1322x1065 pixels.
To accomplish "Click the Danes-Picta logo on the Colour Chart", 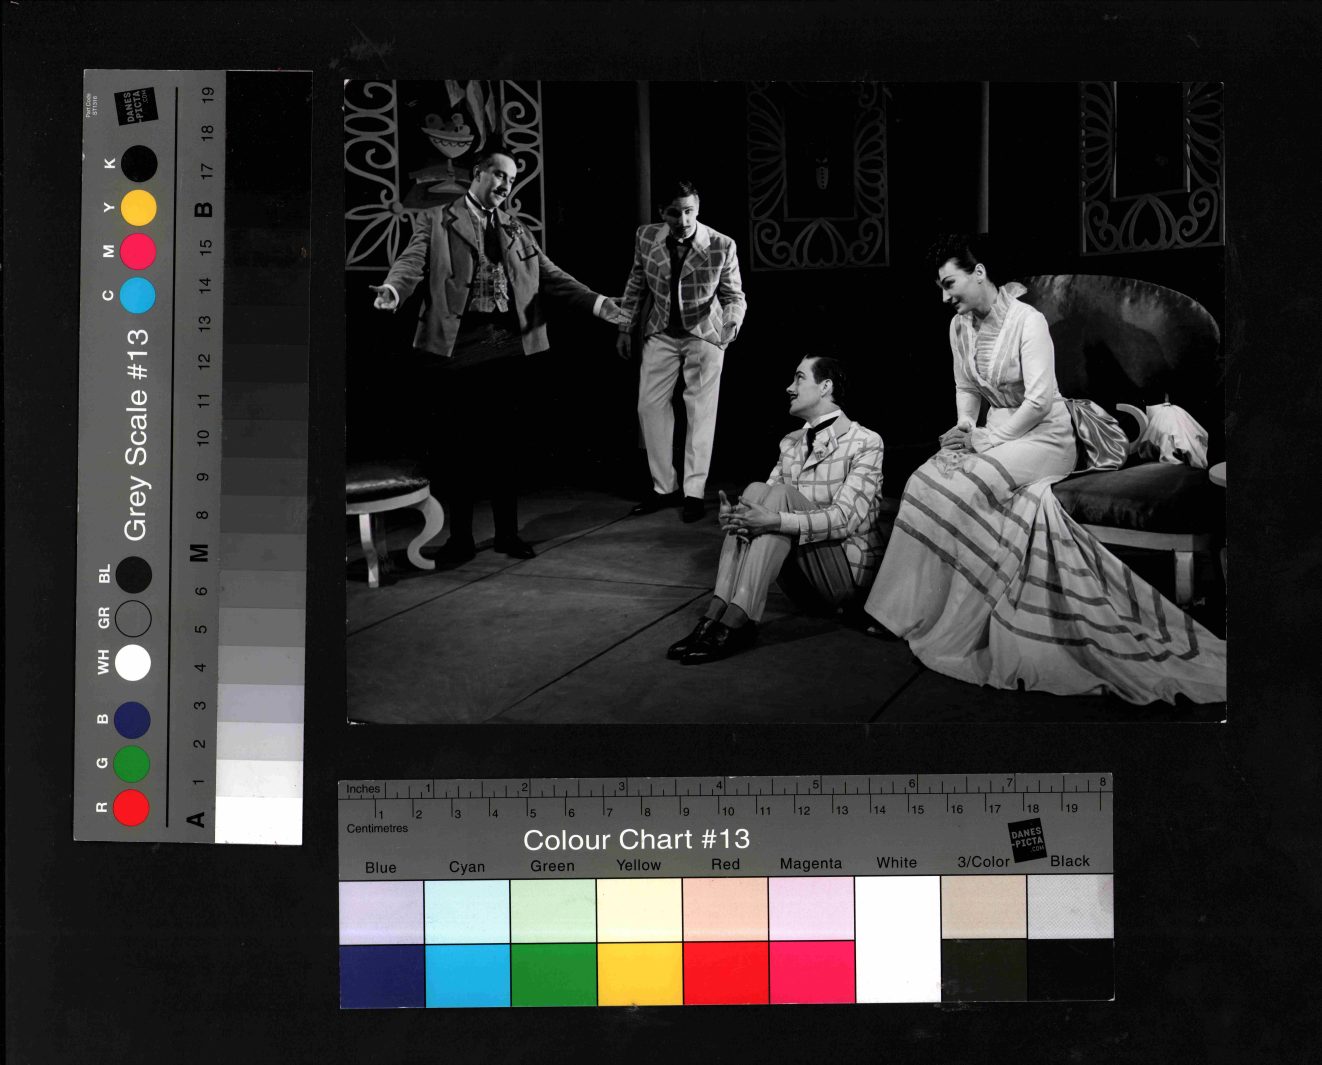I will pos(1026,839).
